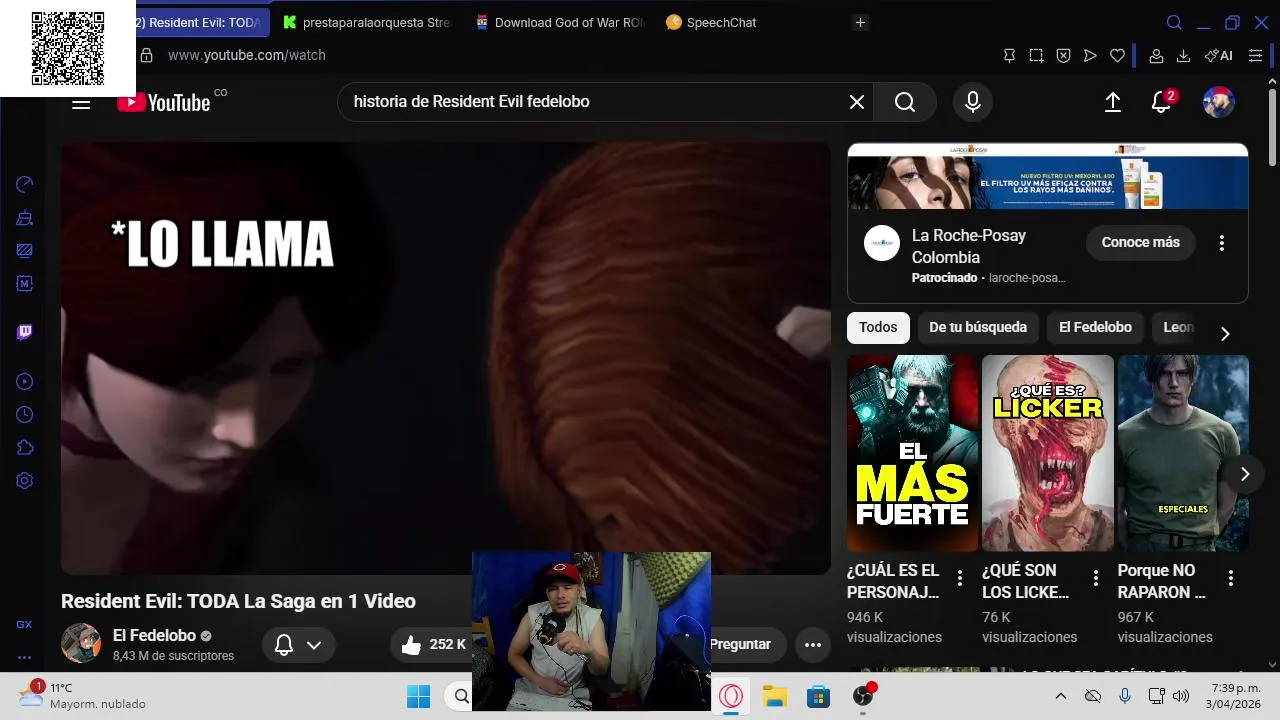Open Easy Setup sliders icon
This screenshot has width=1280, height=720.
tap(1255, 55)
